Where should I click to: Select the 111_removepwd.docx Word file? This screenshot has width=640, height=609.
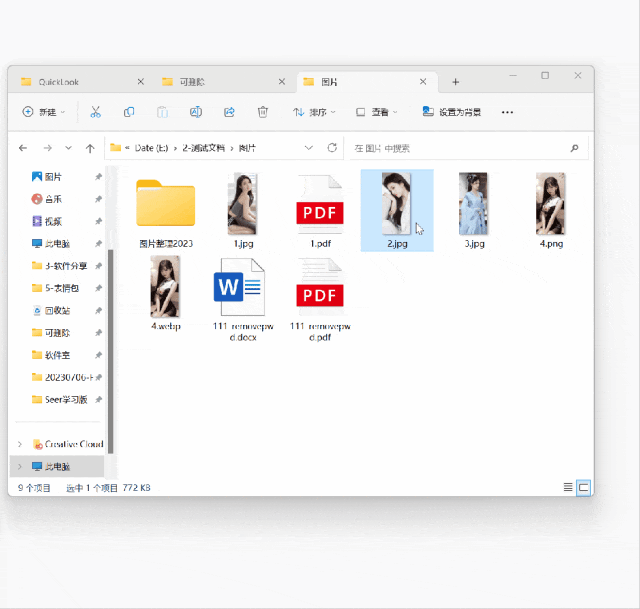pyautogui.click(x=240, y=299)
